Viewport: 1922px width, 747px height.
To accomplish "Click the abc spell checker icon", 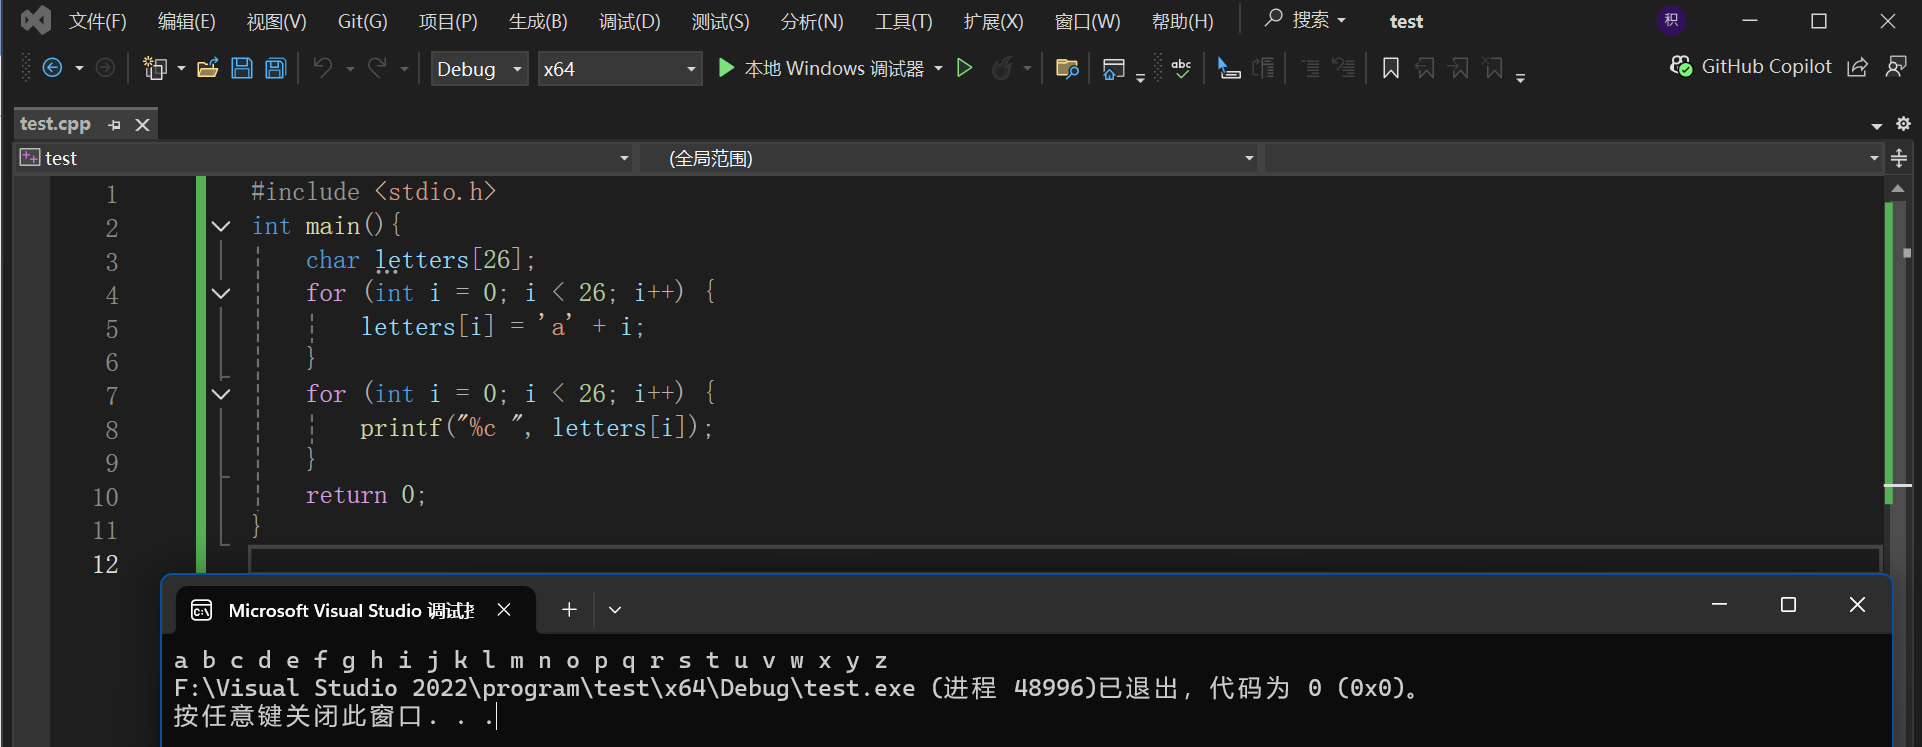I will (1181, 68).
